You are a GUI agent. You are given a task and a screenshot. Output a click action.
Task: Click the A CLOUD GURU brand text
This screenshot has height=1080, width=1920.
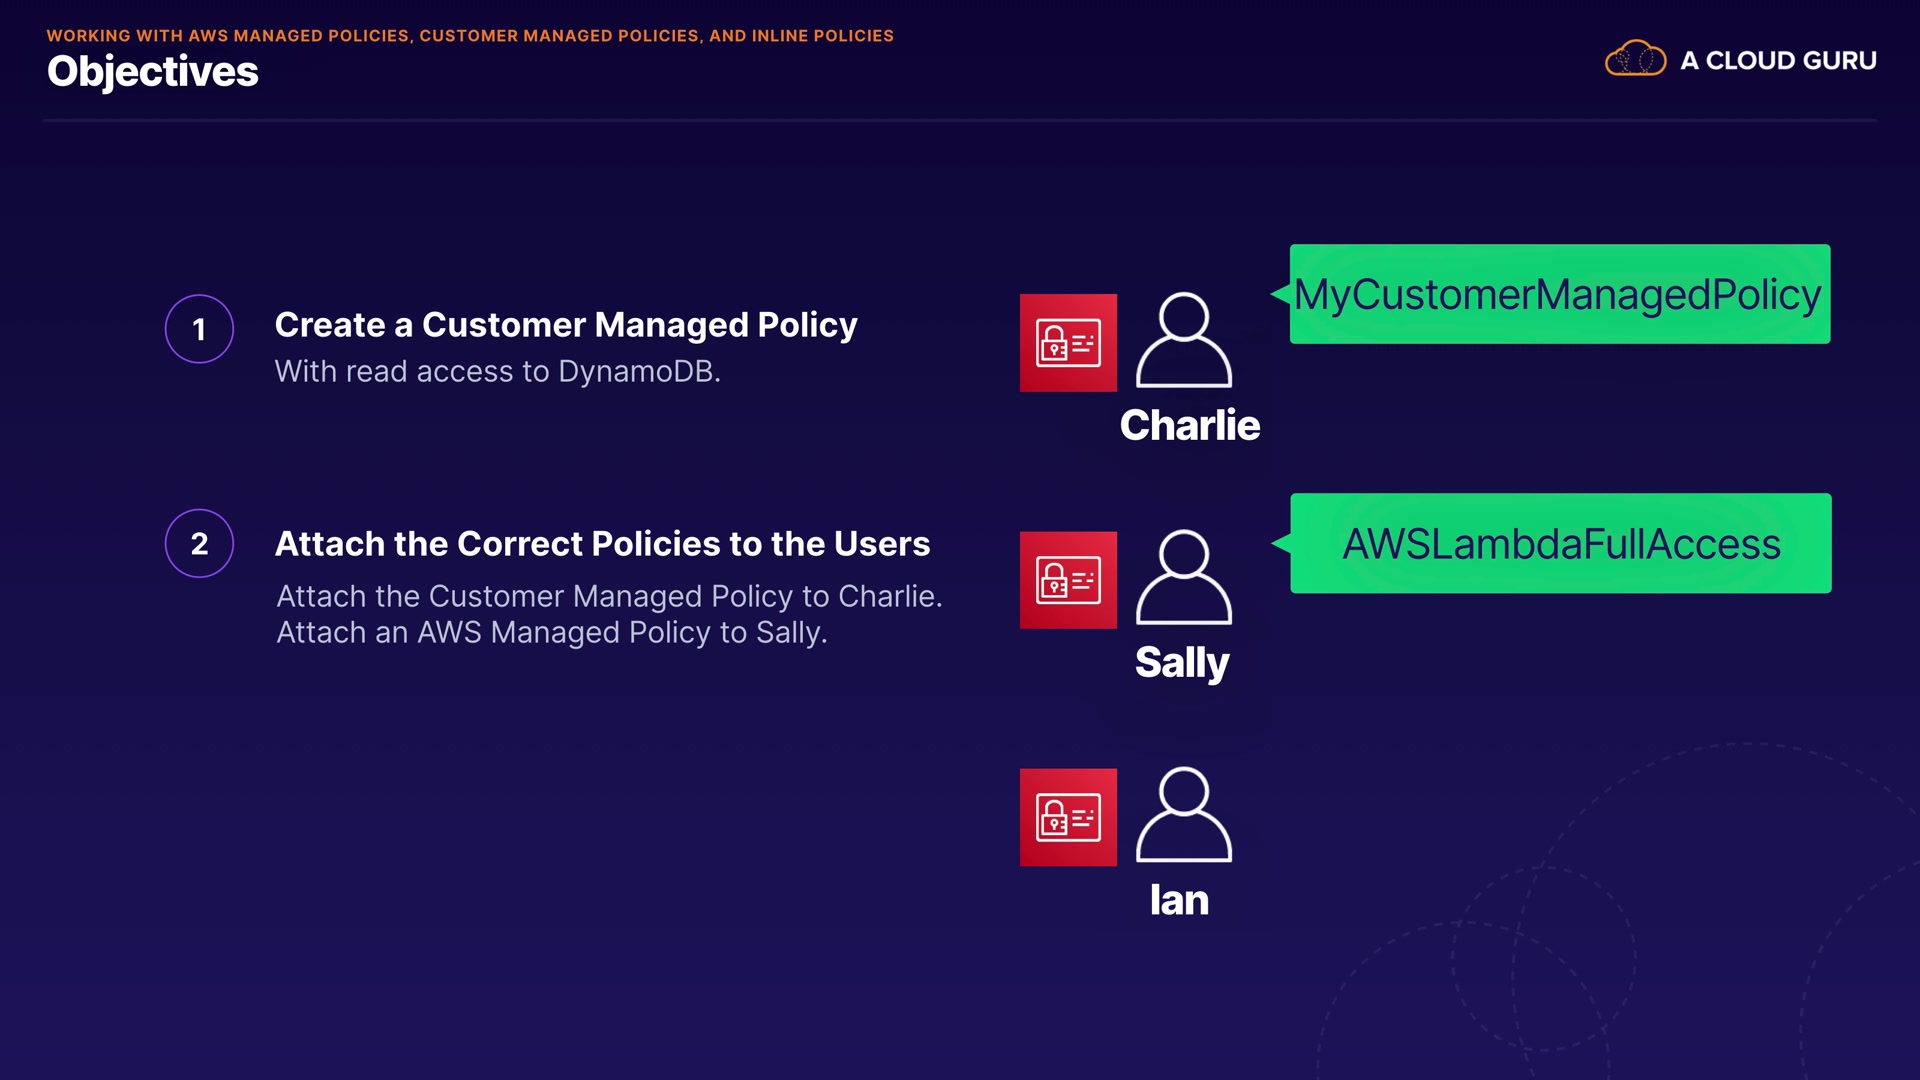(1778, 60)
